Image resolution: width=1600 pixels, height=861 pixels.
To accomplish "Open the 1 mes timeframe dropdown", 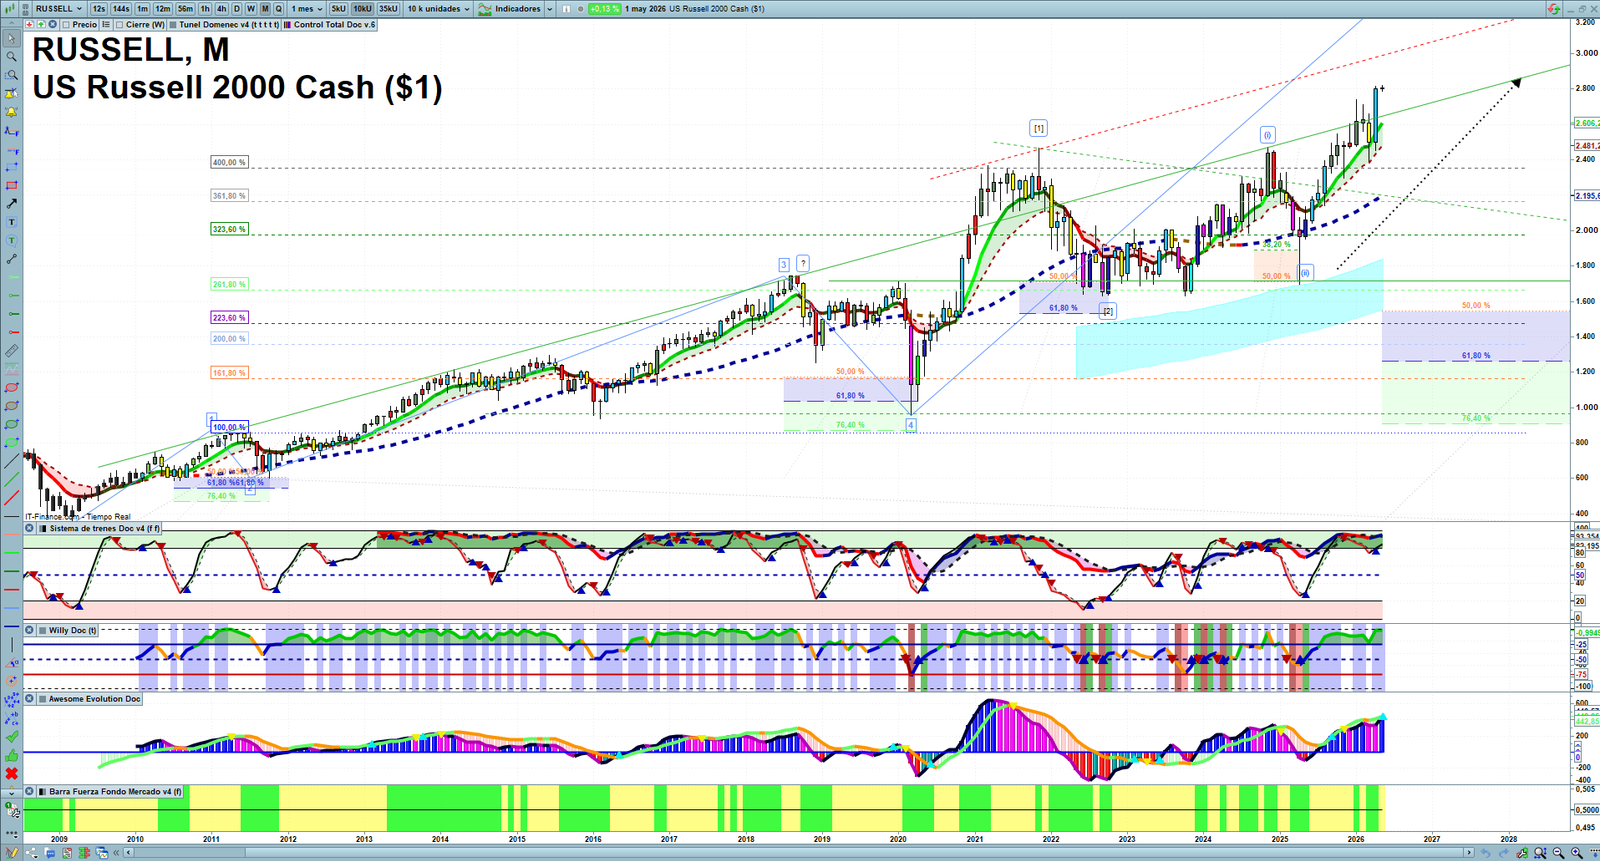I will pyautogui.click(x=306, y=9).
